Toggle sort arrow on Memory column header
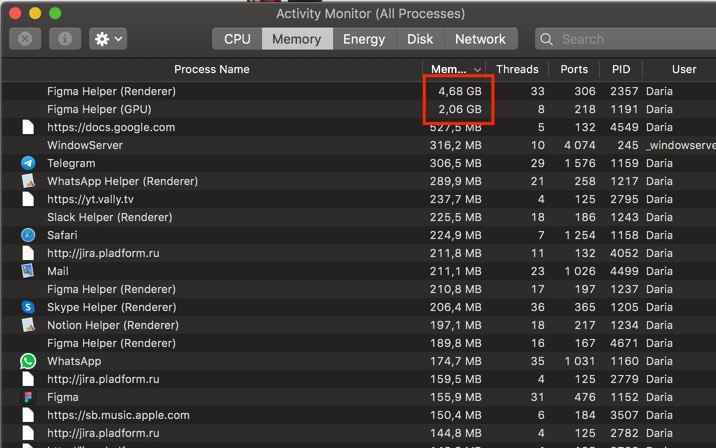716x448 pixels. pos(477,70)
